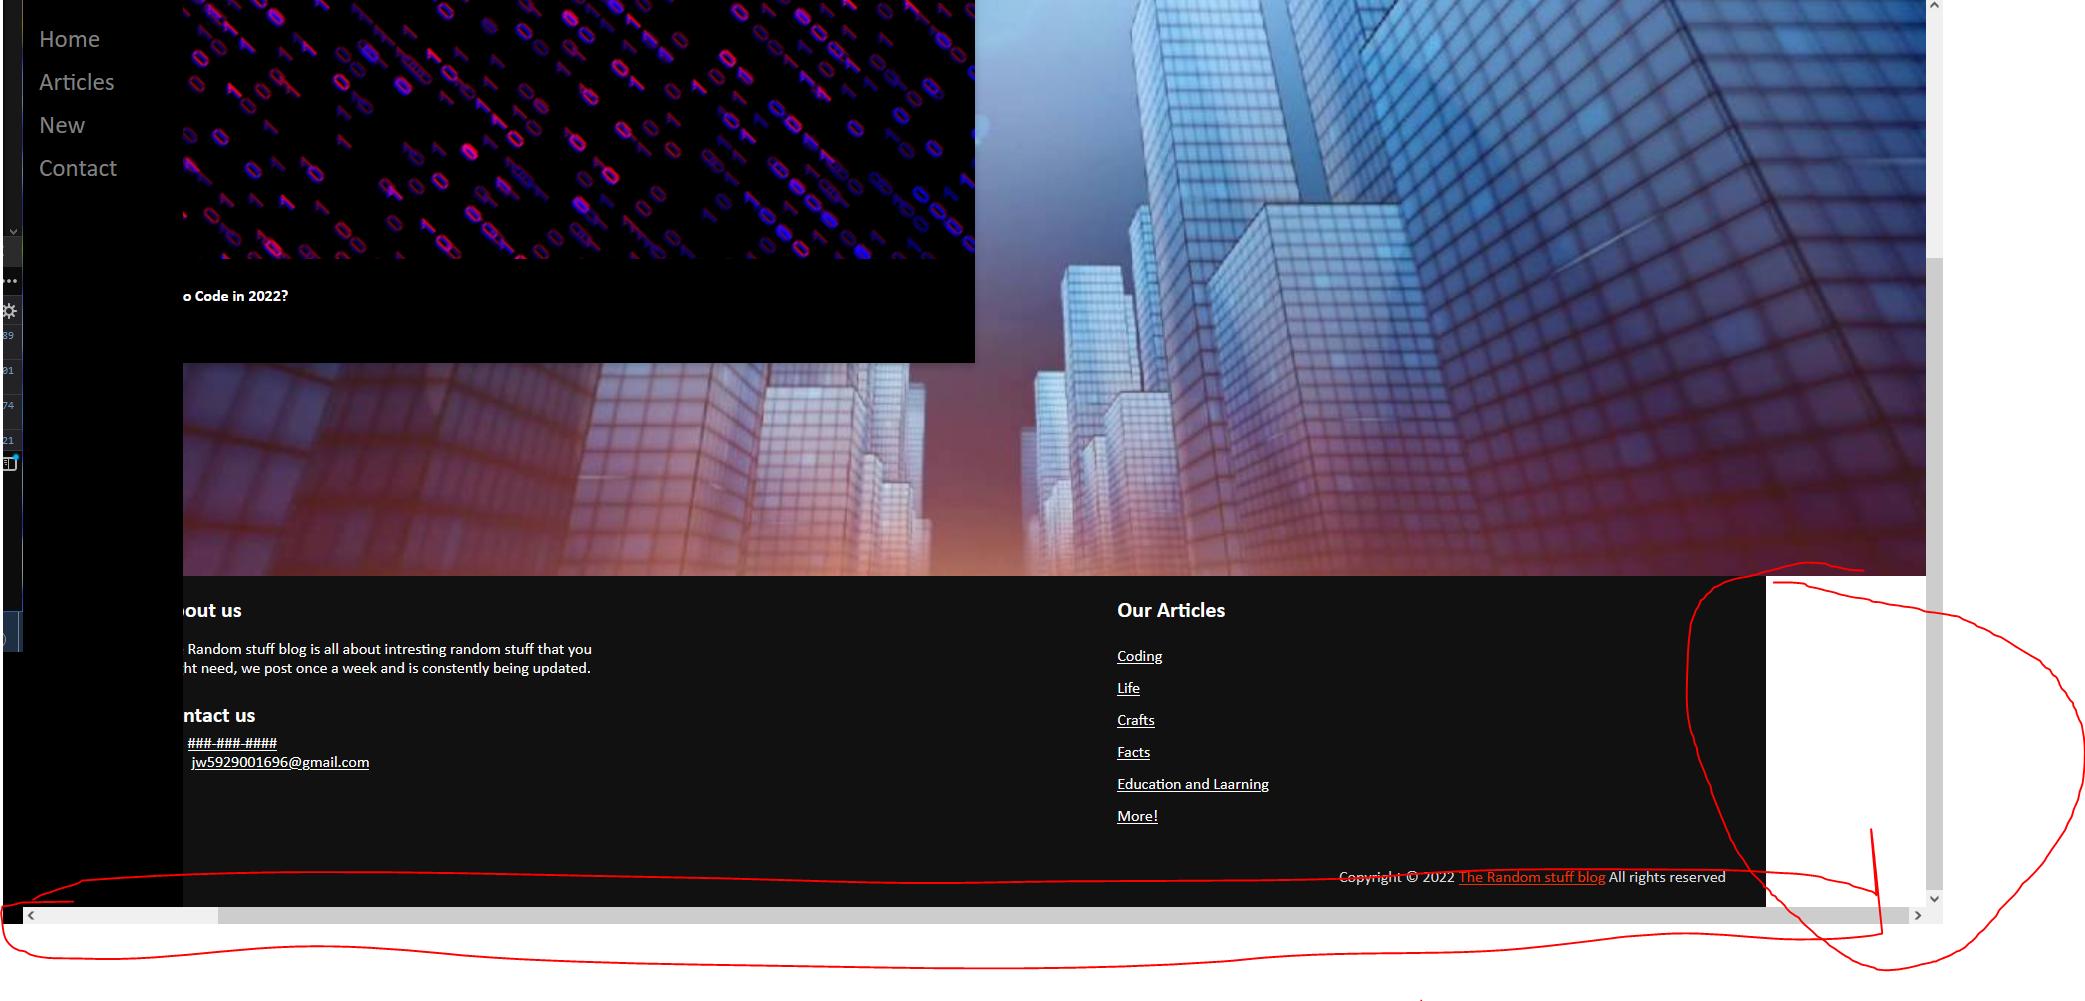Open the Coding articles link

[x=1139, y=656]
